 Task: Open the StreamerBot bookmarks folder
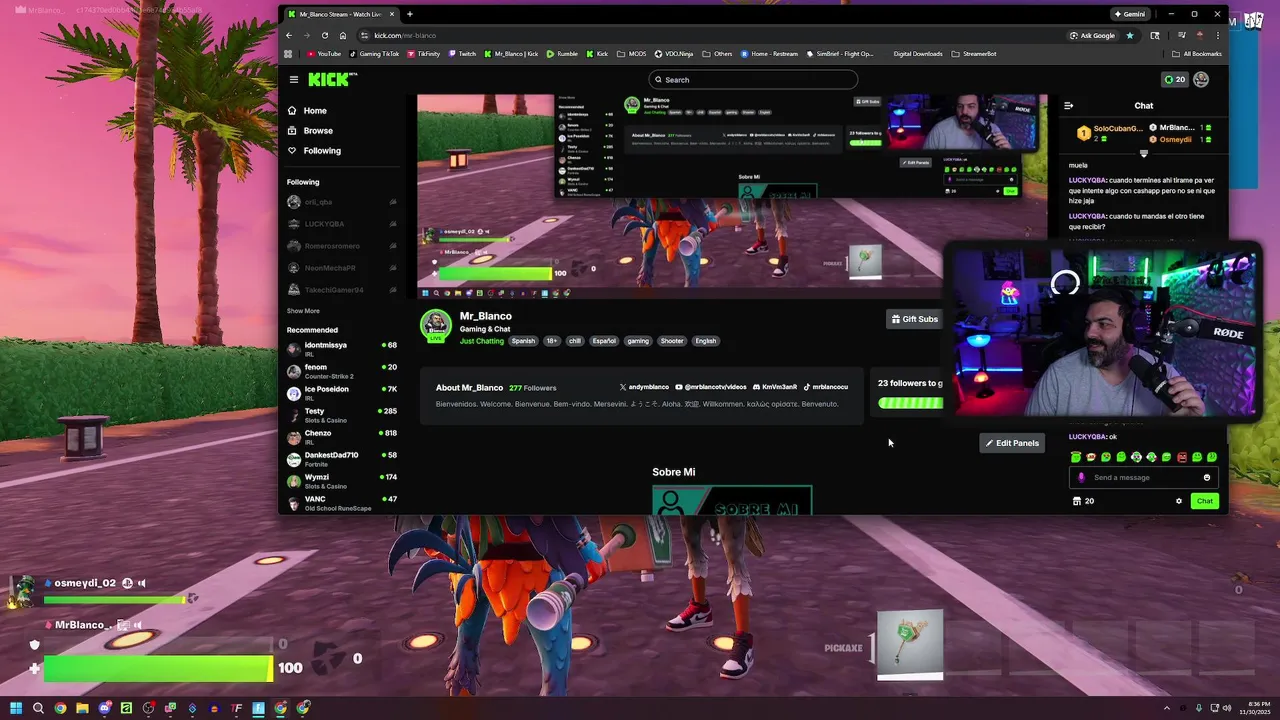point(974,54)
